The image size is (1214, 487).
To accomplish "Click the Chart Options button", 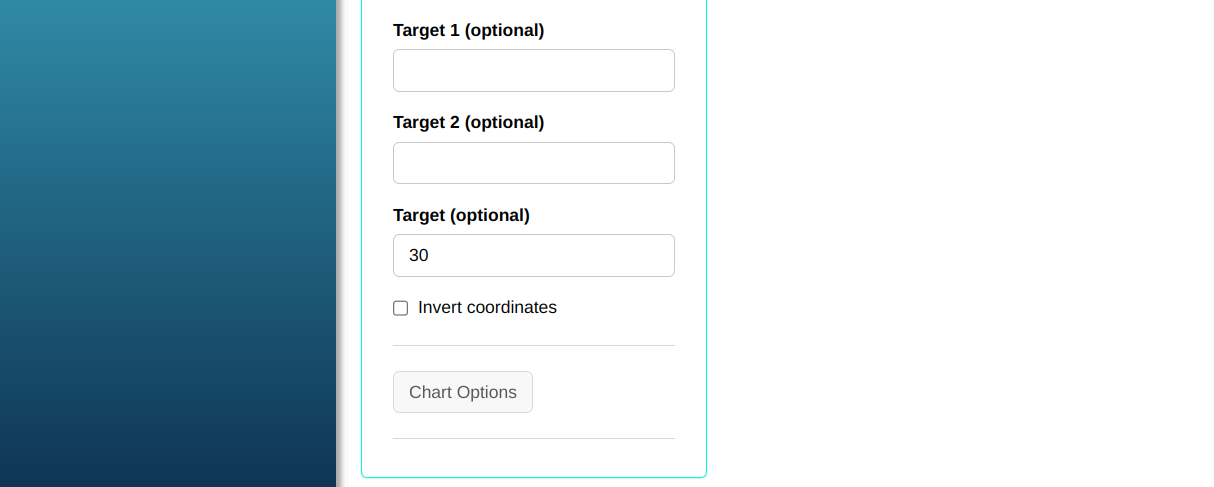I will coord(463,392).
